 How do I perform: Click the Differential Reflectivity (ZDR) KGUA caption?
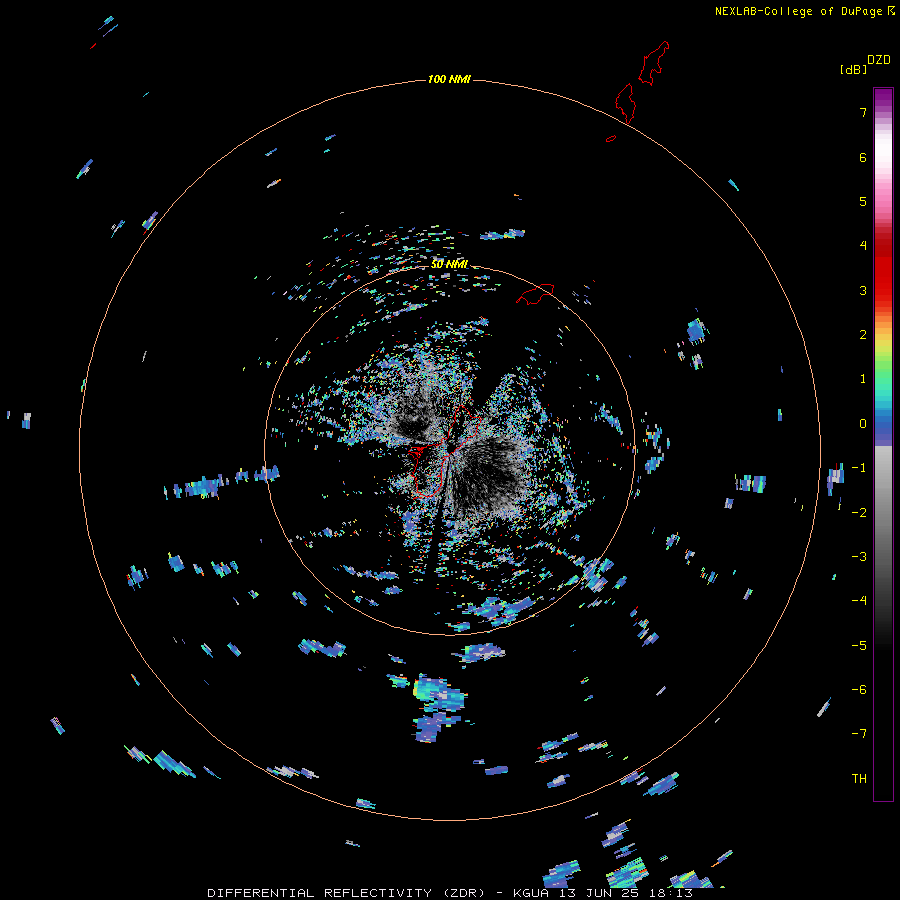point(450,893)
